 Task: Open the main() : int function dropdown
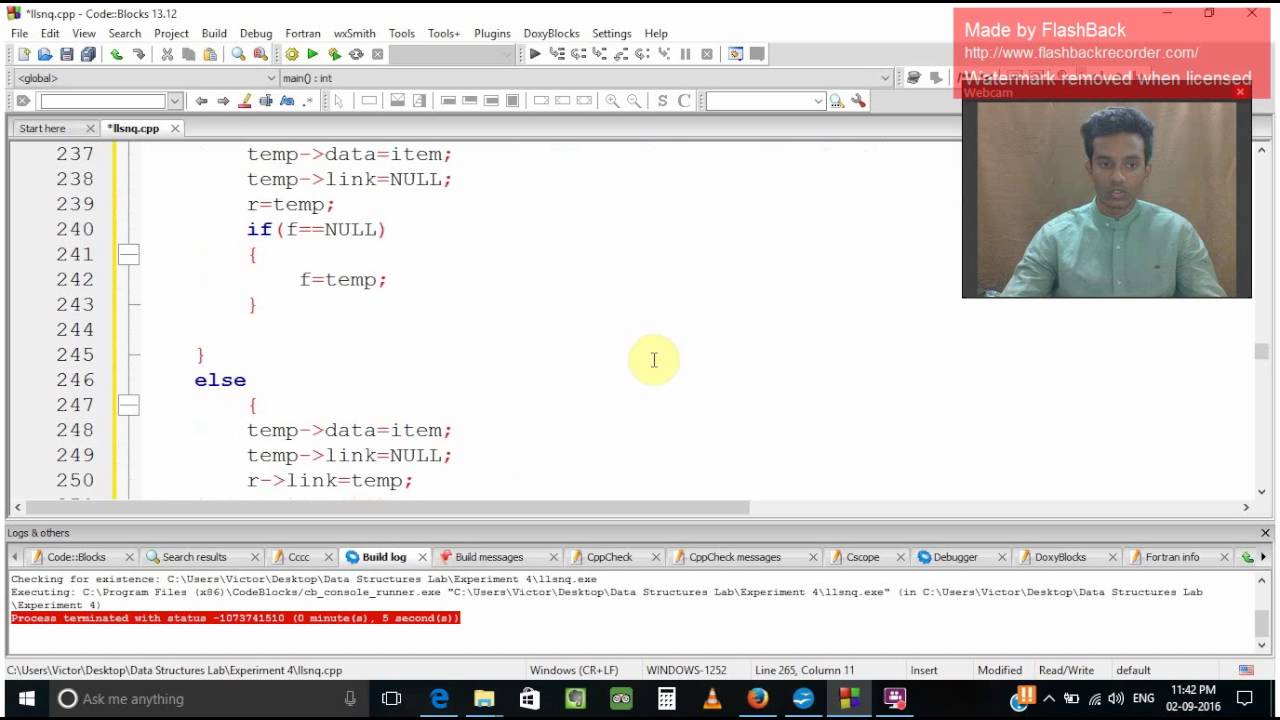point(585,78)
